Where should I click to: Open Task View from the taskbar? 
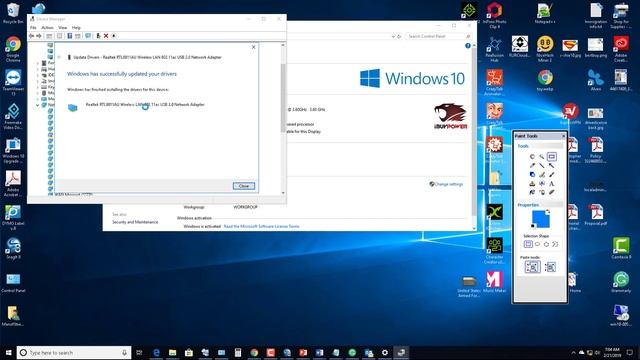point(139,352)
